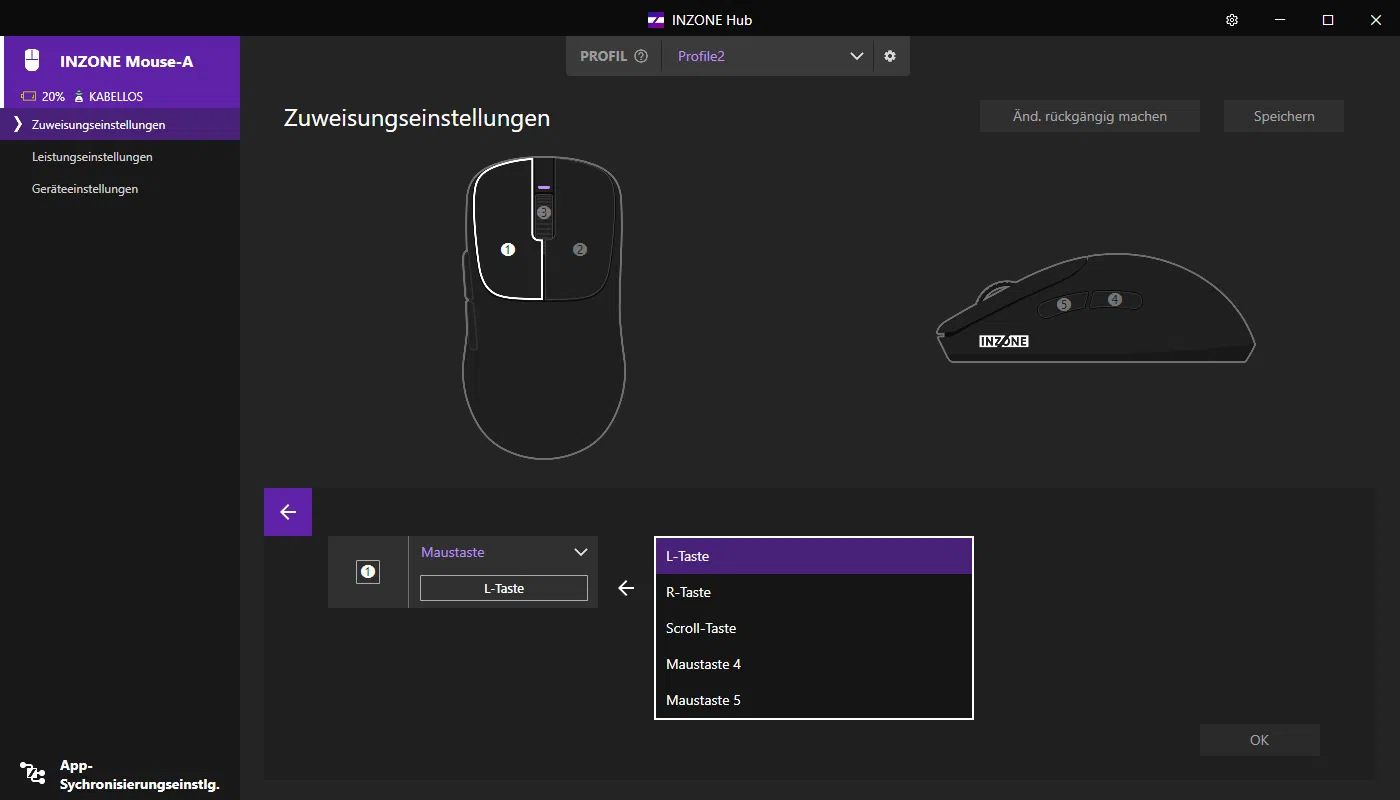1400x800 pixels.
Task: Select side button 4 on mouse diagram
Action: (x=1115, y=299)
